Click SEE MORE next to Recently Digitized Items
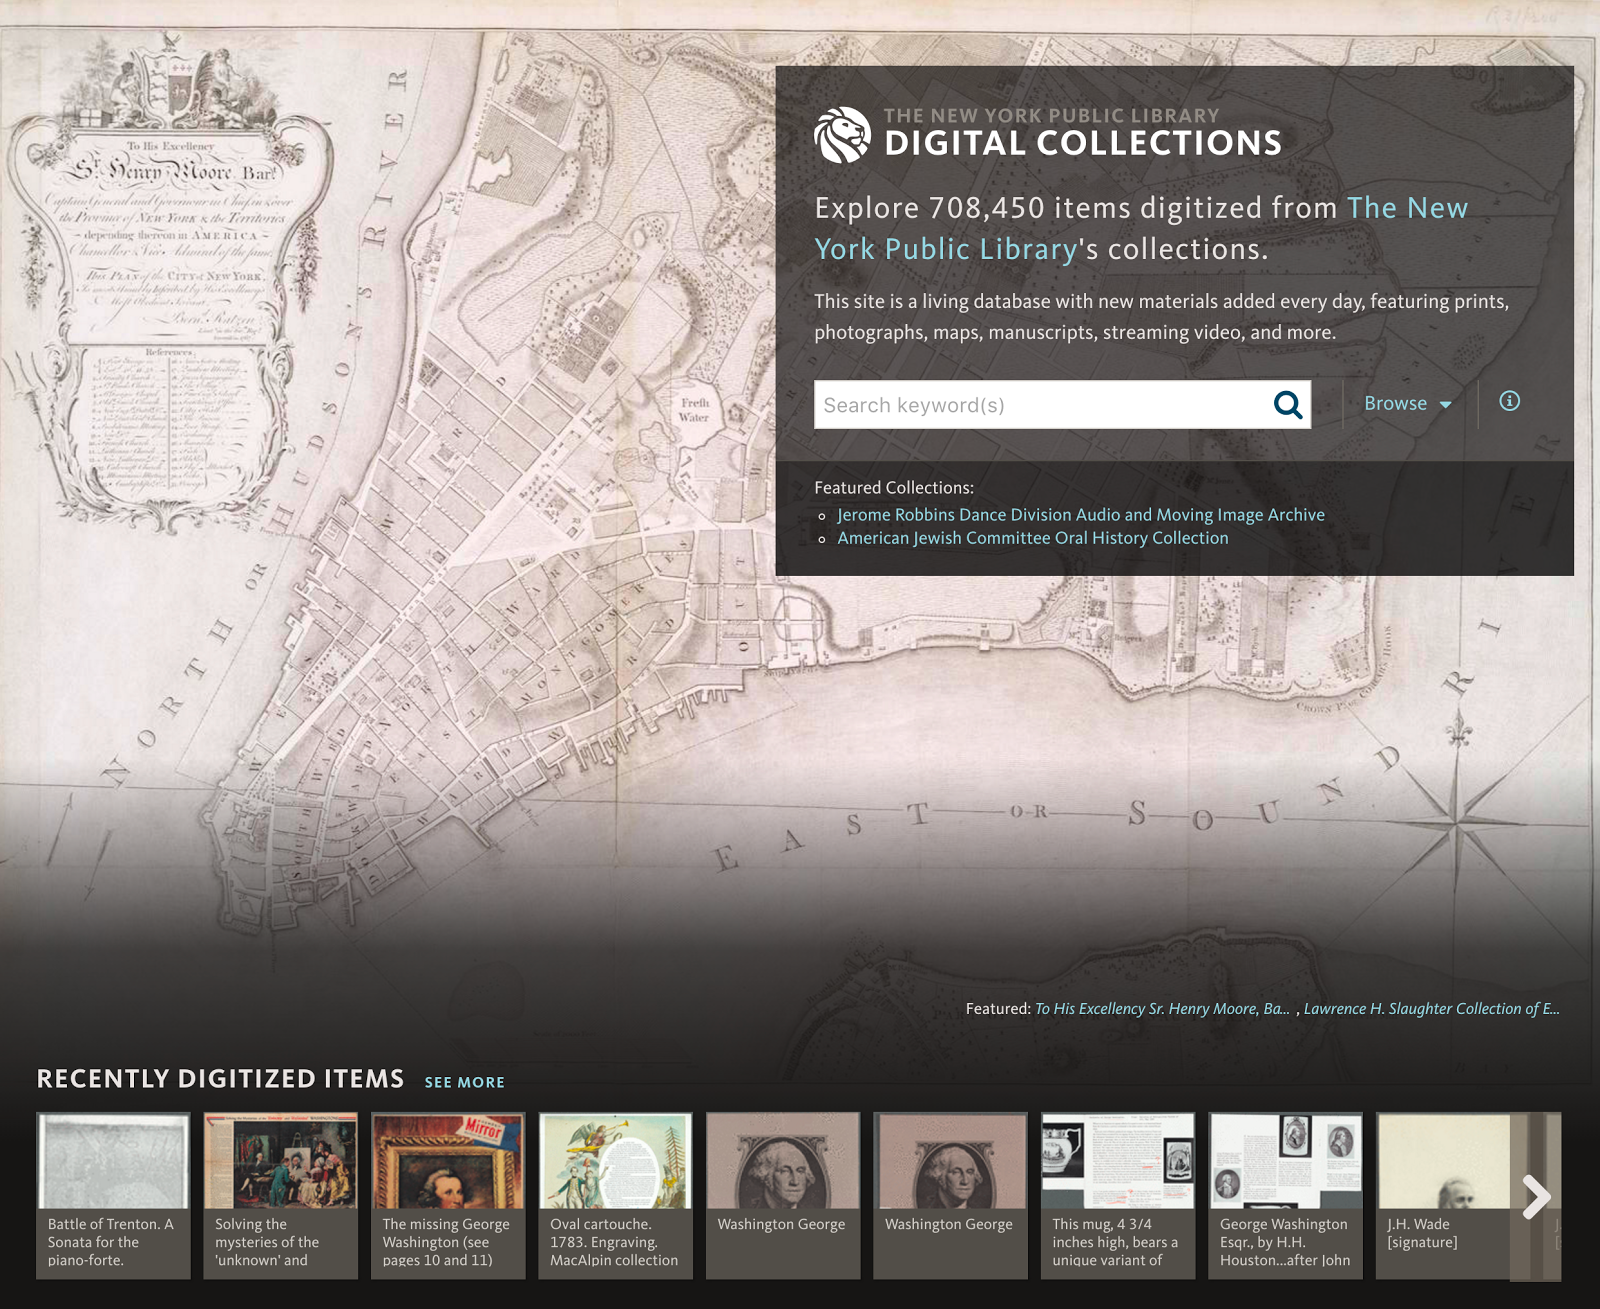 point(465,1082)
